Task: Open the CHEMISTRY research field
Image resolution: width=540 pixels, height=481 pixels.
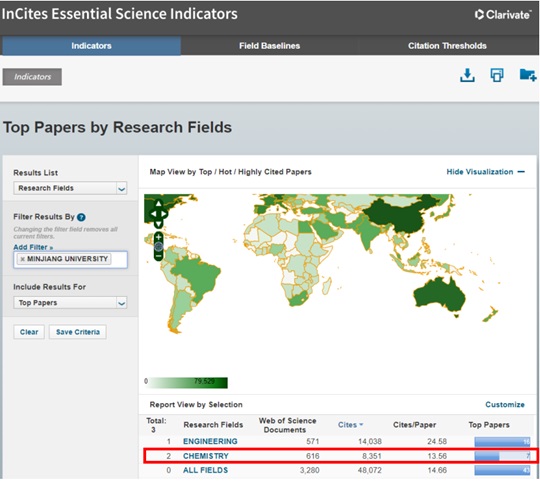Action: [206, 456]
